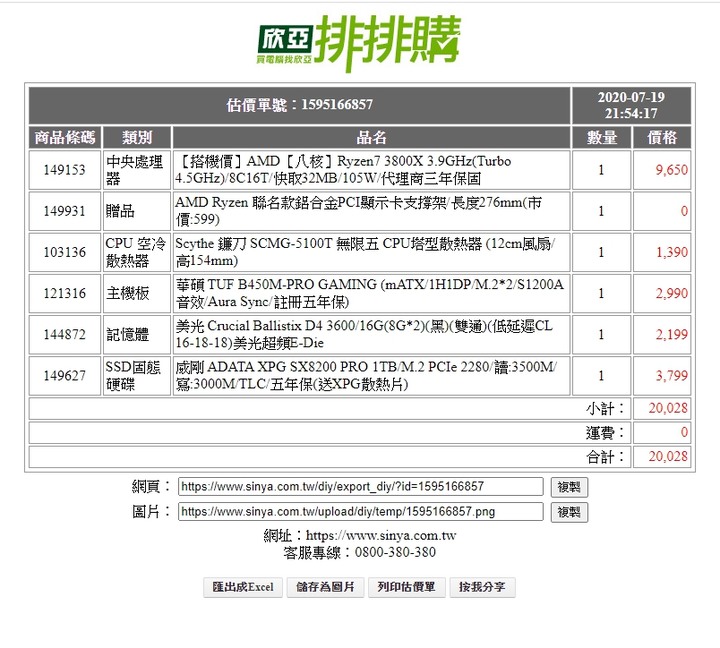The height and width of the screenshot is (648, 720).
Task: Copy the webpage URL with its 複製 button
Action: point(569,487)
